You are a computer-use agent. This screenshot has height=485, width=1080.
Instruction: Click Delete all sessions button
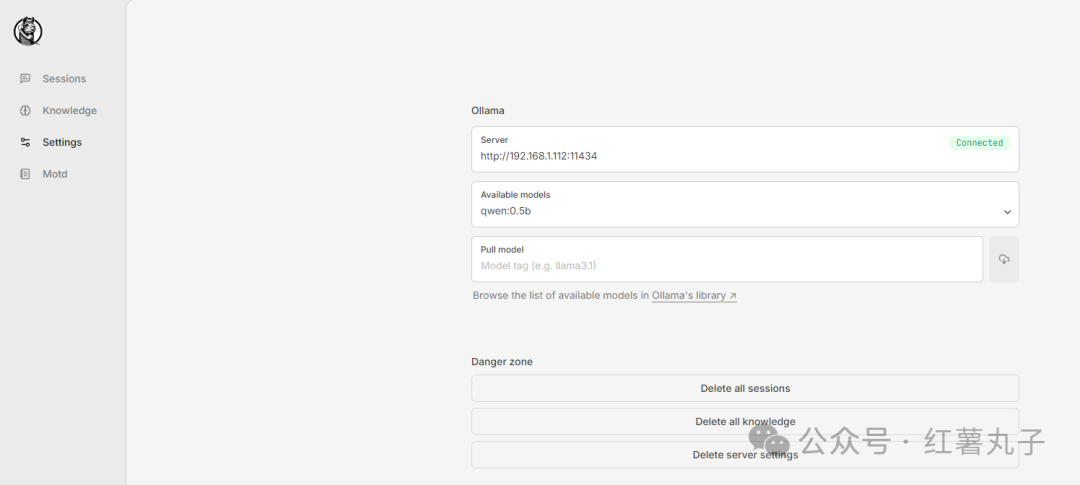coord(745,388)
